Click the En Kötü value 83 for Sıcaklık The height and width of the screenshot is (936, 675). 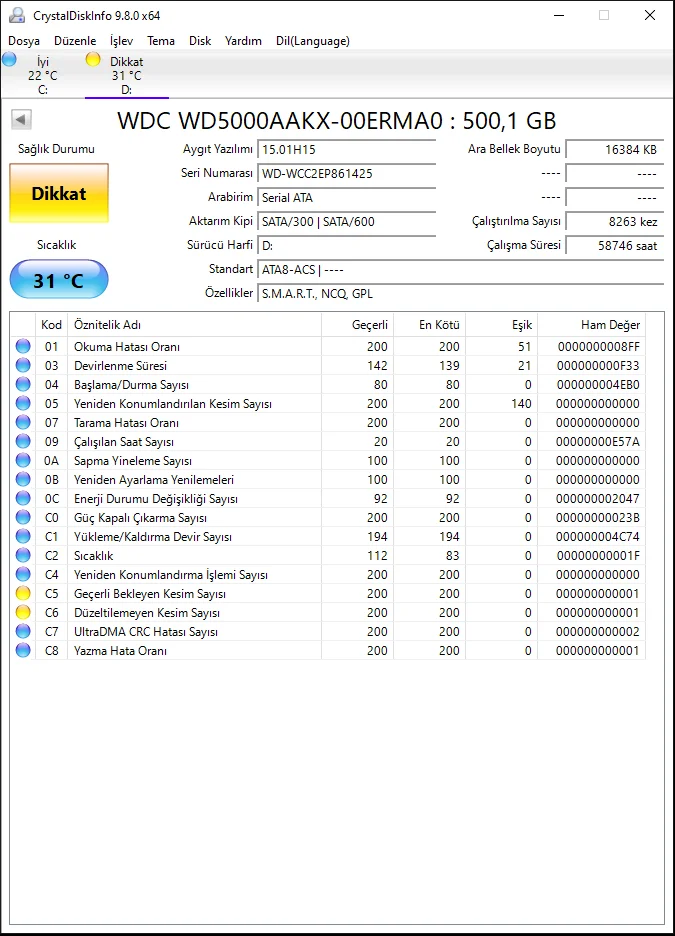452,556
